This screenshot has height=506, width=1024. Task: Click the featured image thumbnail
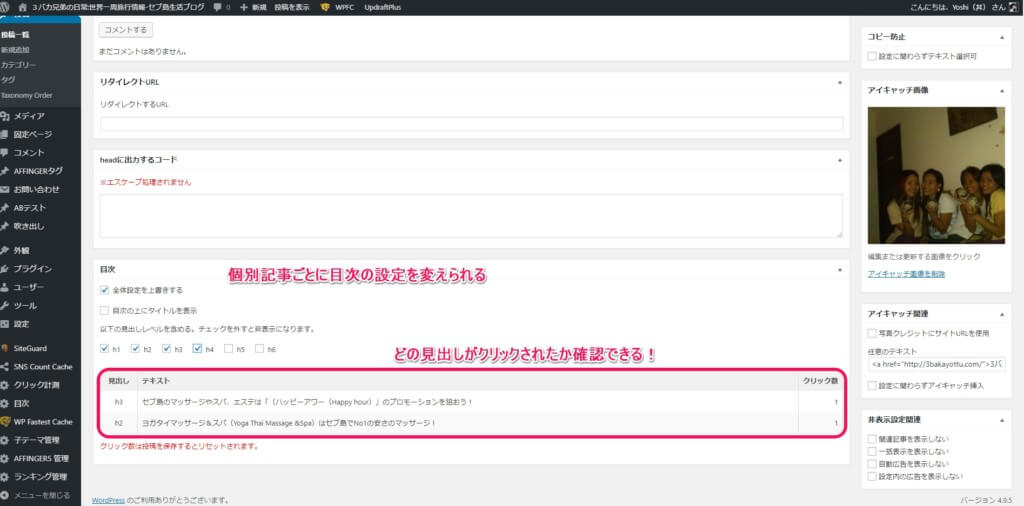pos(936,176)
